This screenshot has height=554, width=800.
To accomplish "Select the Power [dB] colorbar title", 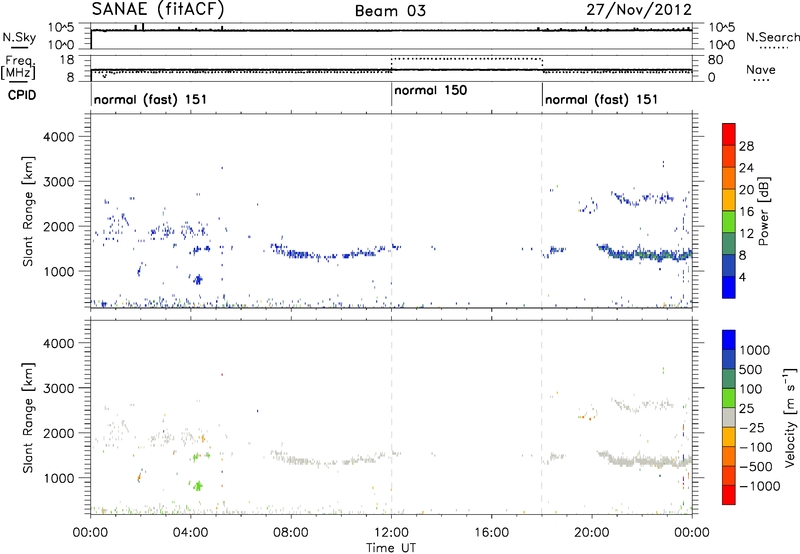I will (x=763, y=211).
